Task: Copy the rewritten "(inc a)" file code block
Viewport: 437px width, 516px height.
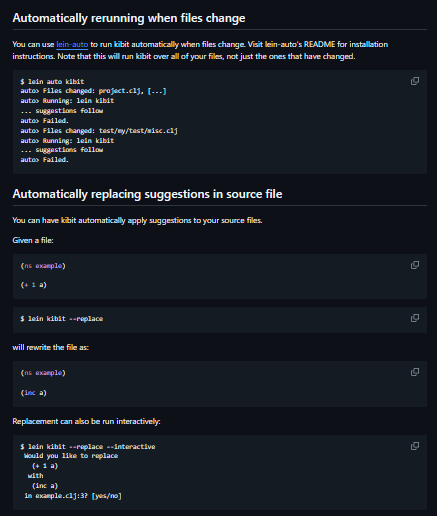Action: click(415, 372)
